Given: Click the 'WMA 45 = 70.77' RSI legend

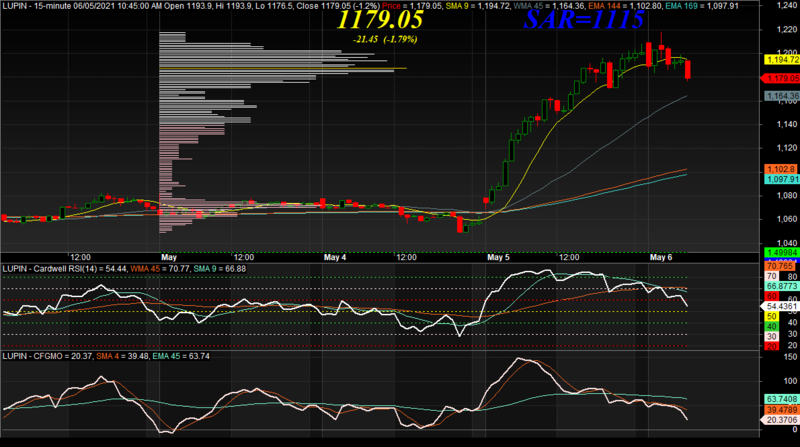Looking at the screenshot, I should 160,269.
